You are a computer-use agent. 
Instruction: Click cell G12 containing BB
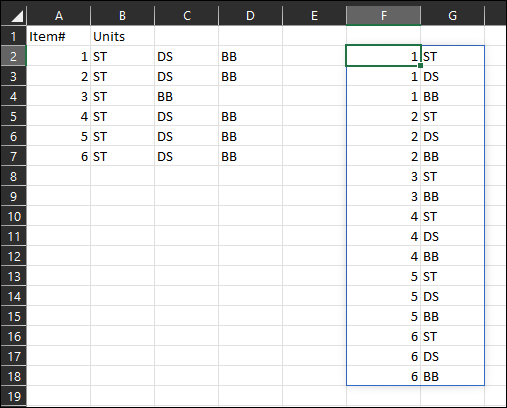pos(452,256)
